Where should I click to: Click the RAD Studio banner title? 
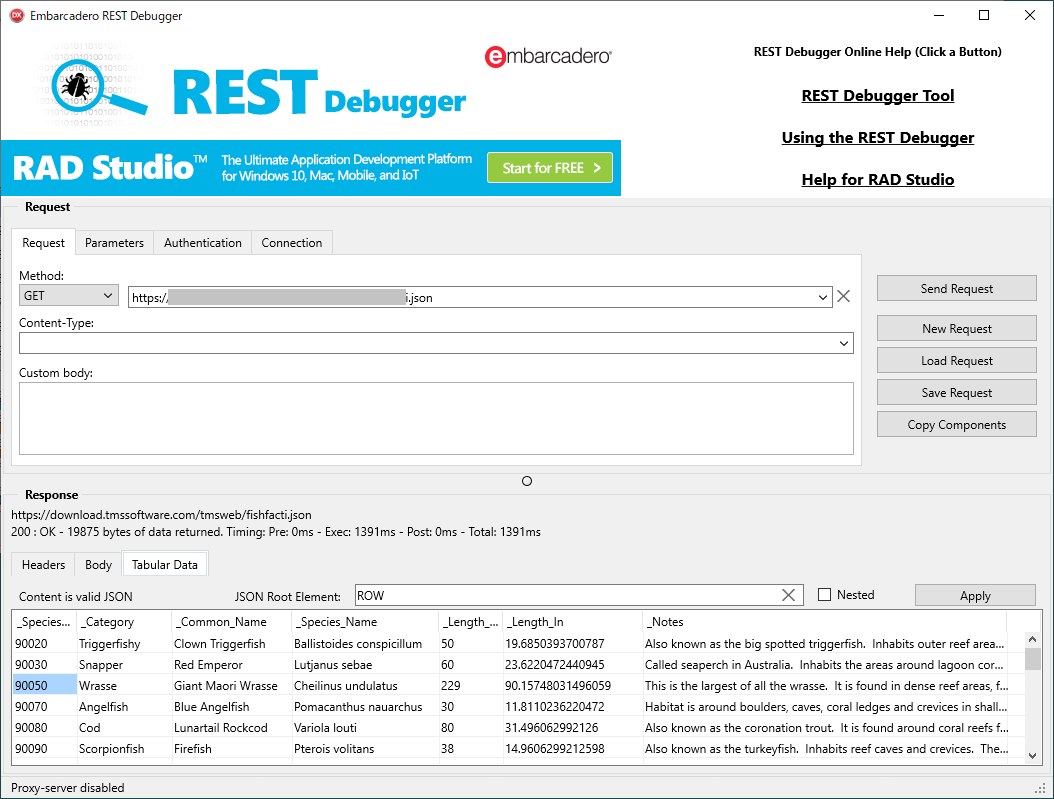coord(111,167)
